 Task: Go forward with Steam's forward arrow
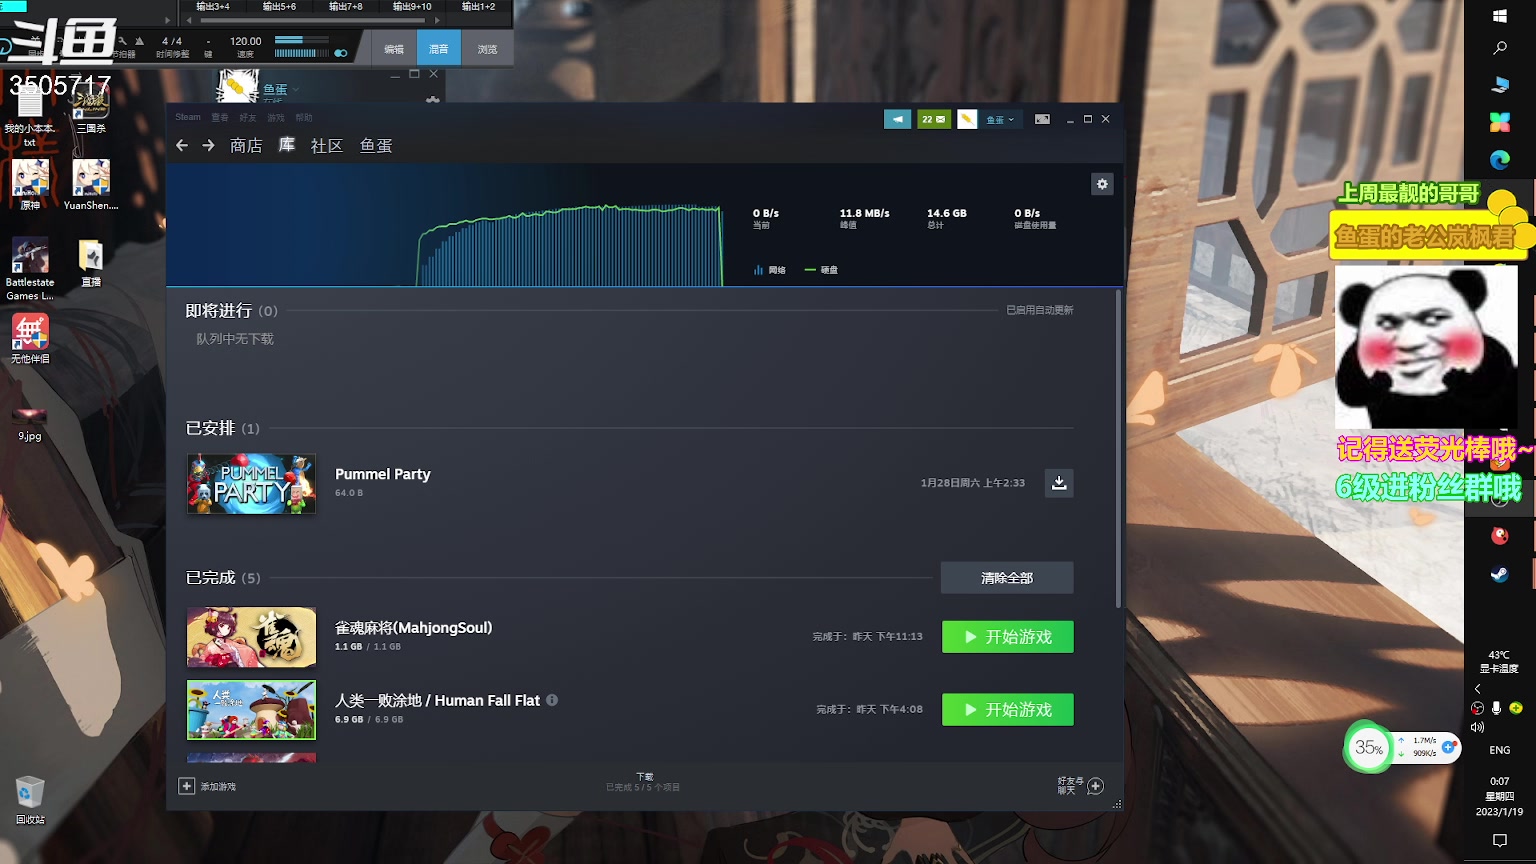tap(208, 146)
